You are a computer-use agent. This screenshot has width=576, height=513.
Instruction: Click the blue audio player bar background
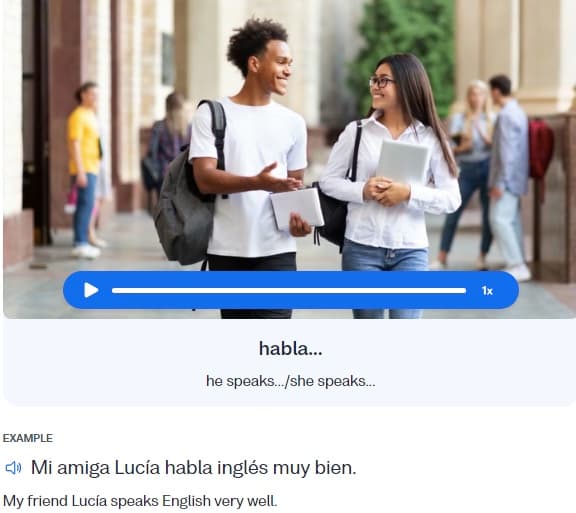(x=291, y=290)
